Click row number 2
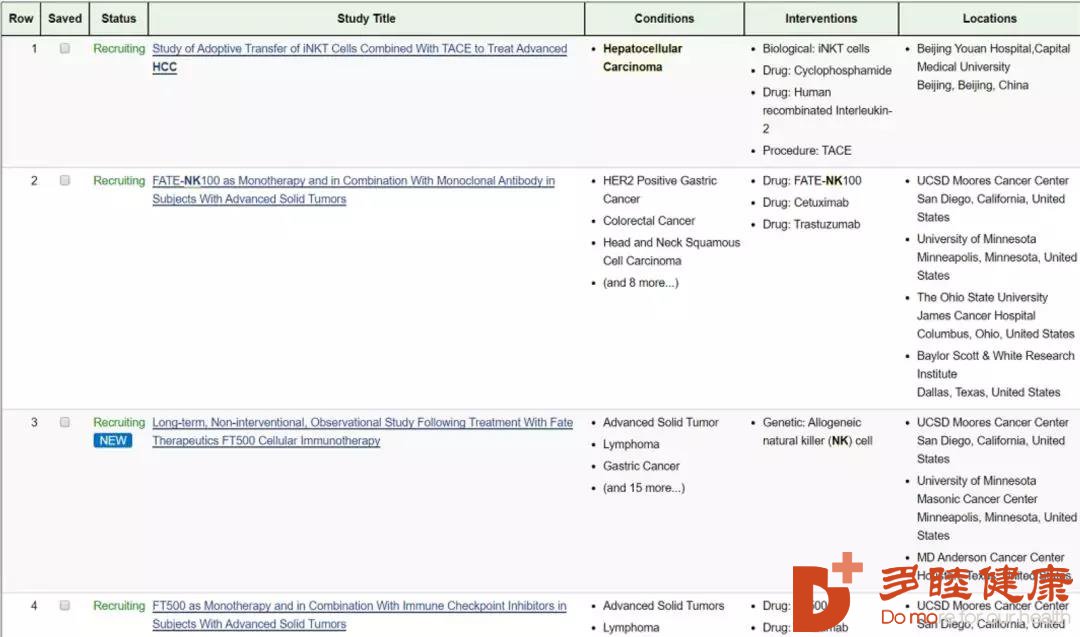Screen dimensions: 1080x637 point(34,180)
